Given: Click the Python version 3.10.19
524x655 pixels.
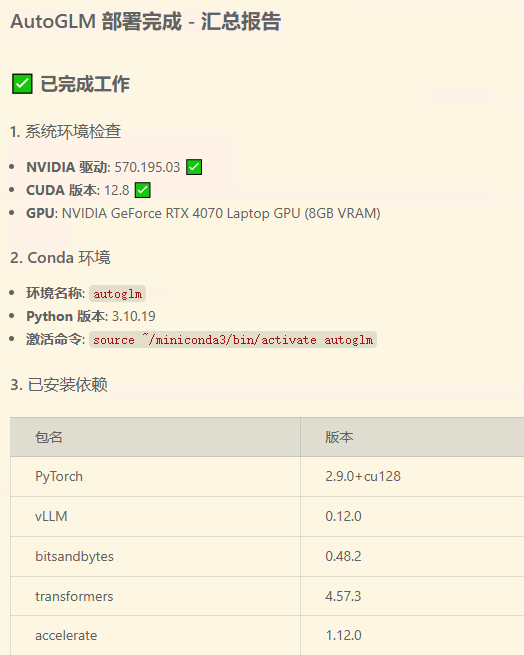Looking at the screenshot, I should coord(134,316).
